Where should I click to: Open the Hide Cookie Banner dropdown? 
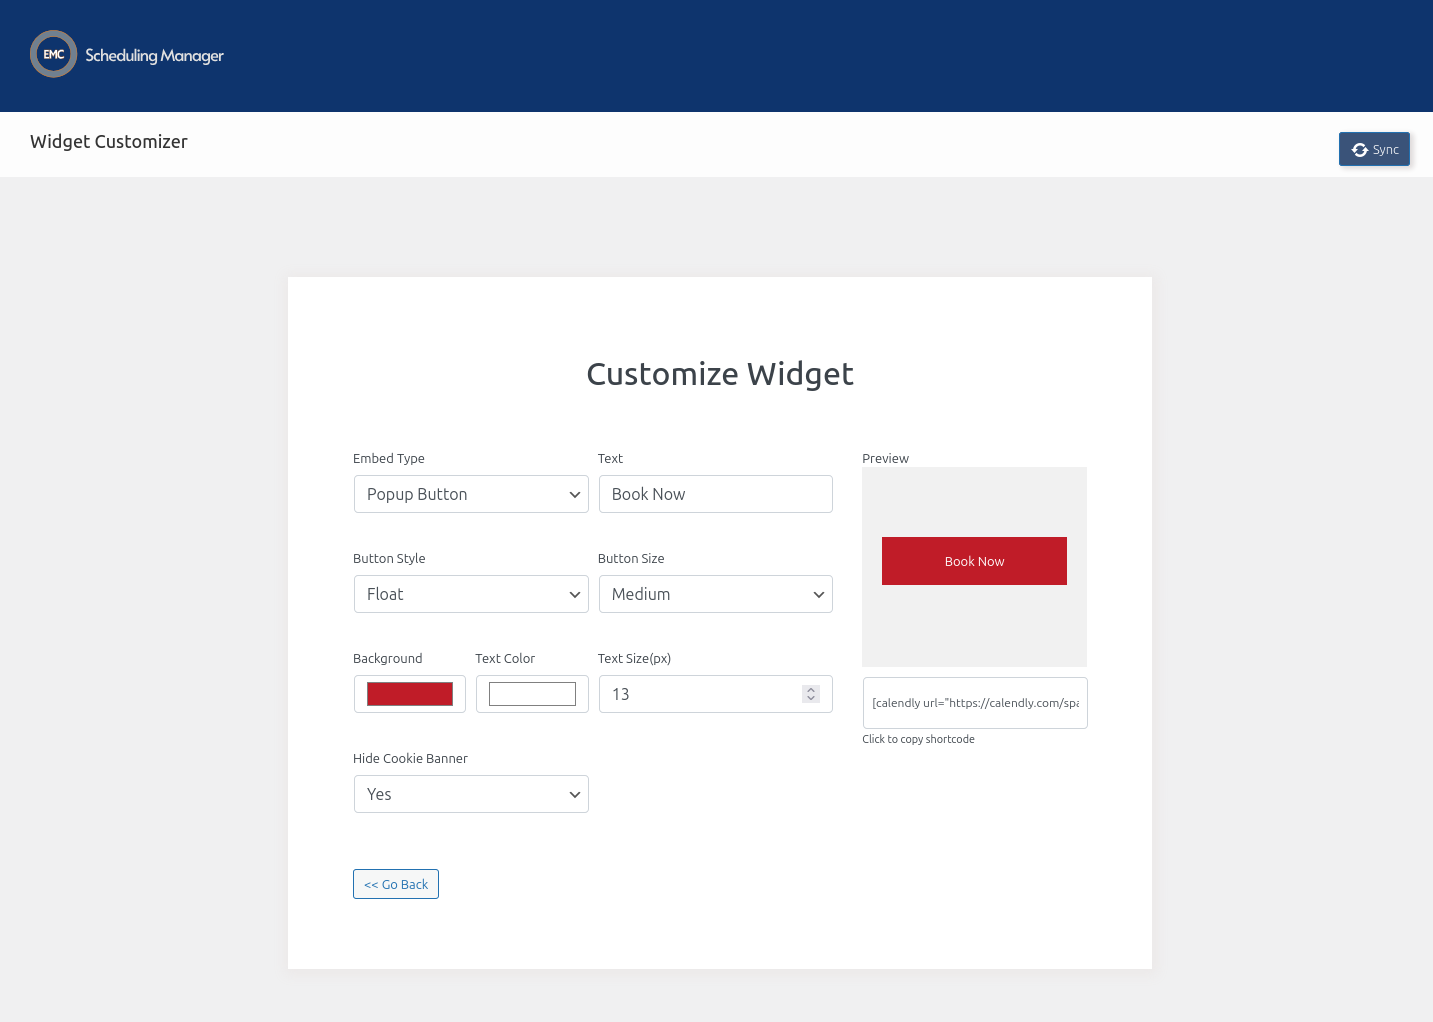click(x=470, y=794)
